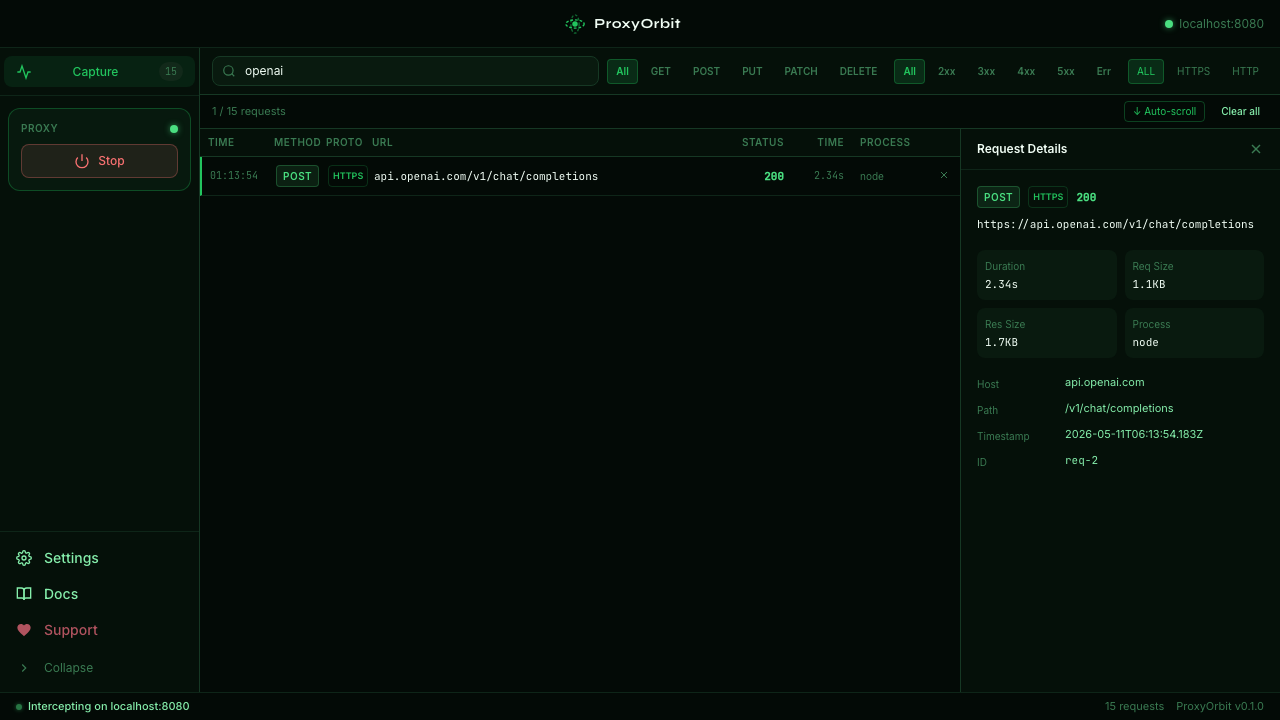Image resolution: width=1280 pixels, height=720 pixels.
Task: Click the HTTPS badge in the request row
Action: [348, 176]
